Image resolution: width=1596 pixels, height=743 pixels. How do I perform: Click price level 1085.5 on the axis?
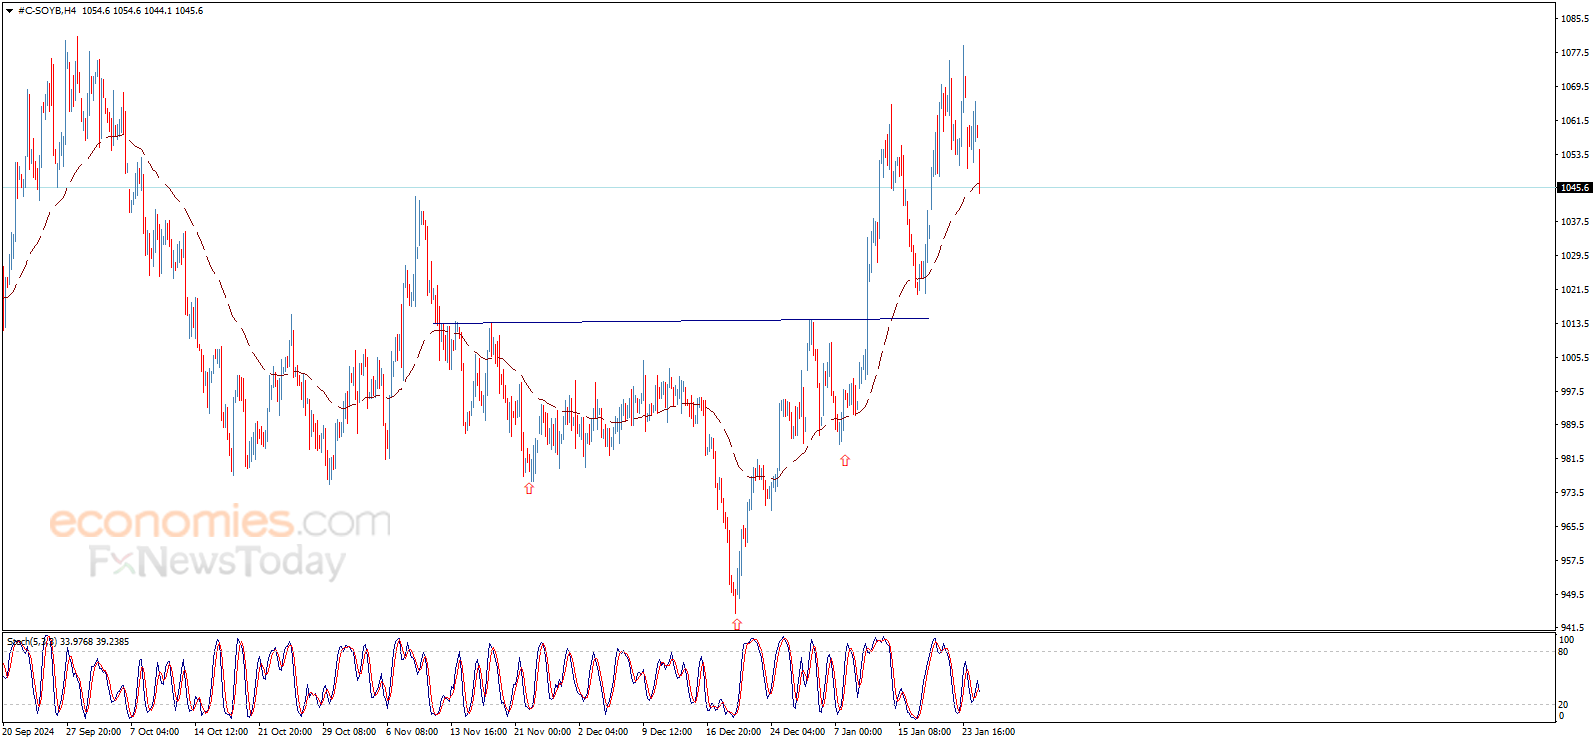tap(1575, 19)
